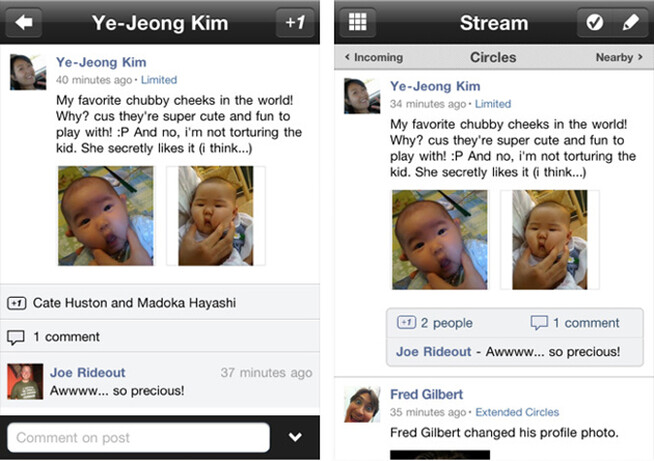Viewport: 654px width, 461px height.
Task: Tap comment bubble icon in Stream card
Action: point(539,322)
